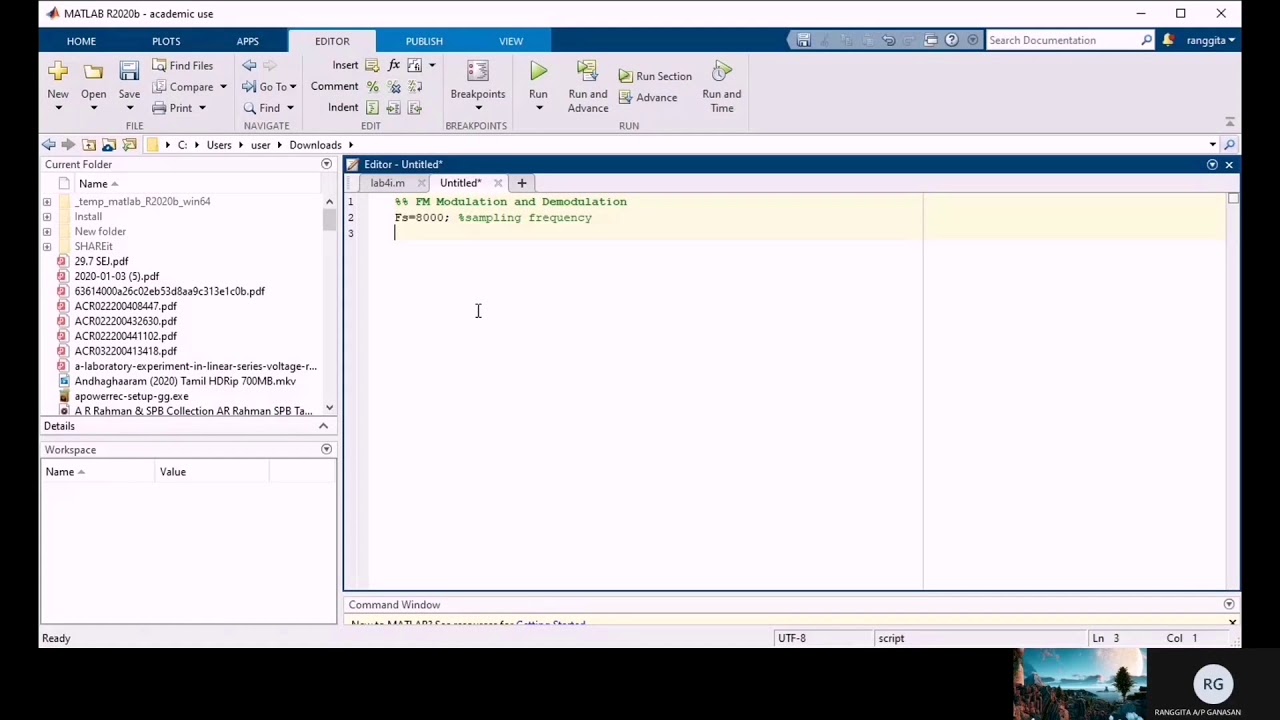Switch to the HOME tab
1280x720 pixels.
[81, 41]
